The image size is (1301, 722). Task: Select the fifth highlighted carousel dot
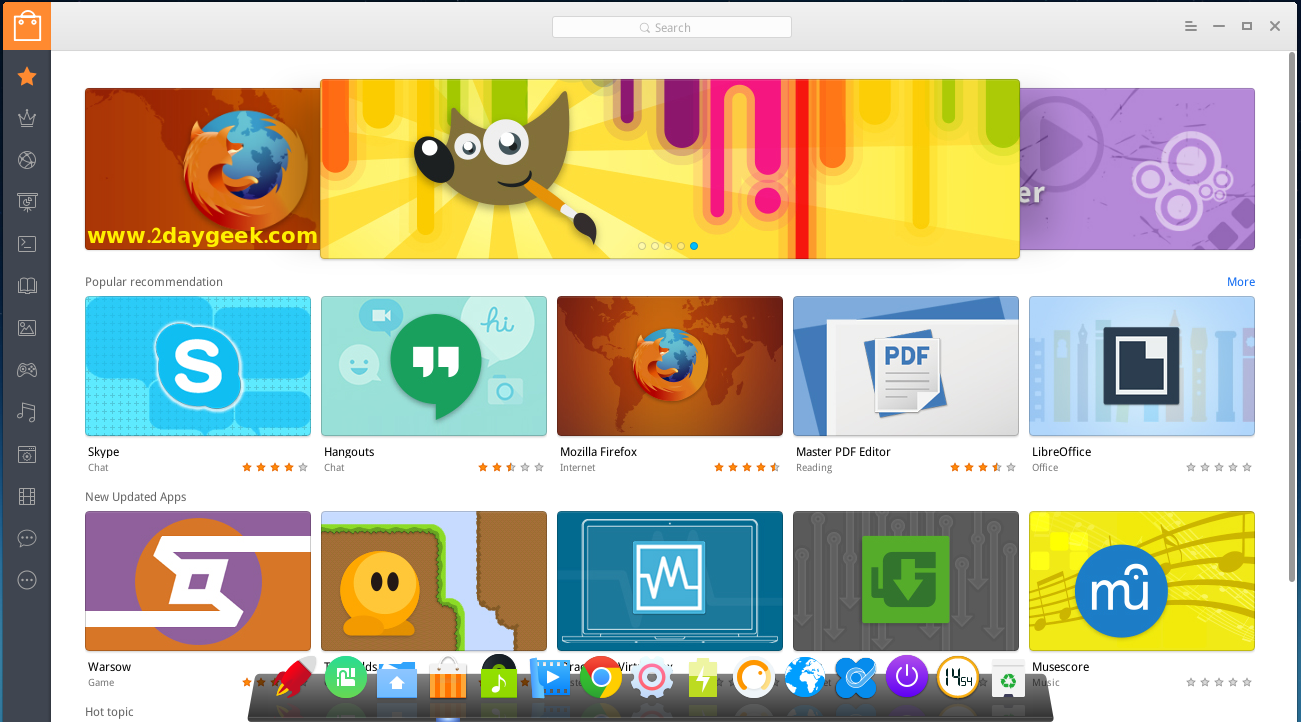(694, 245)
